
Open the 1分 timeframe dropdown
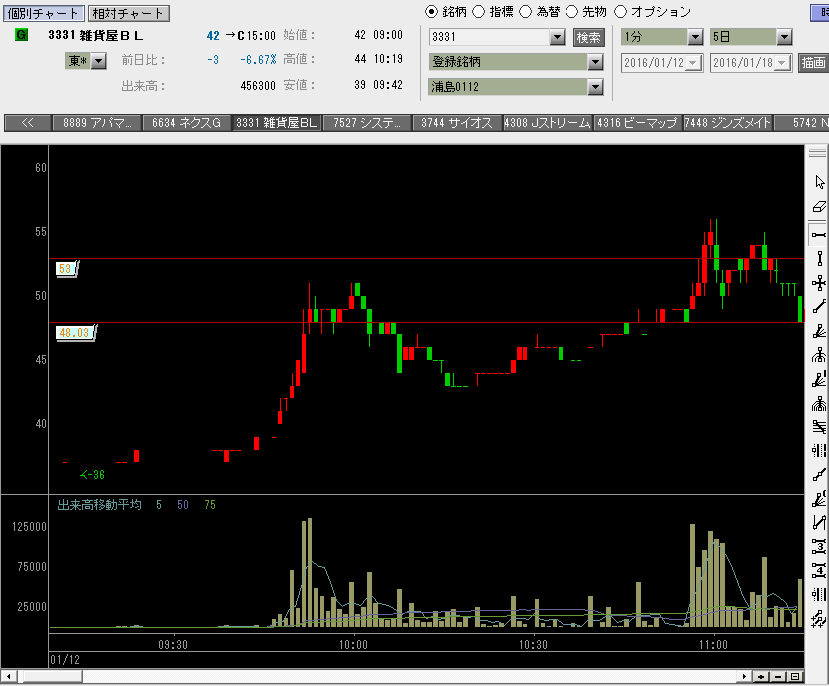(x=695, y=37)
